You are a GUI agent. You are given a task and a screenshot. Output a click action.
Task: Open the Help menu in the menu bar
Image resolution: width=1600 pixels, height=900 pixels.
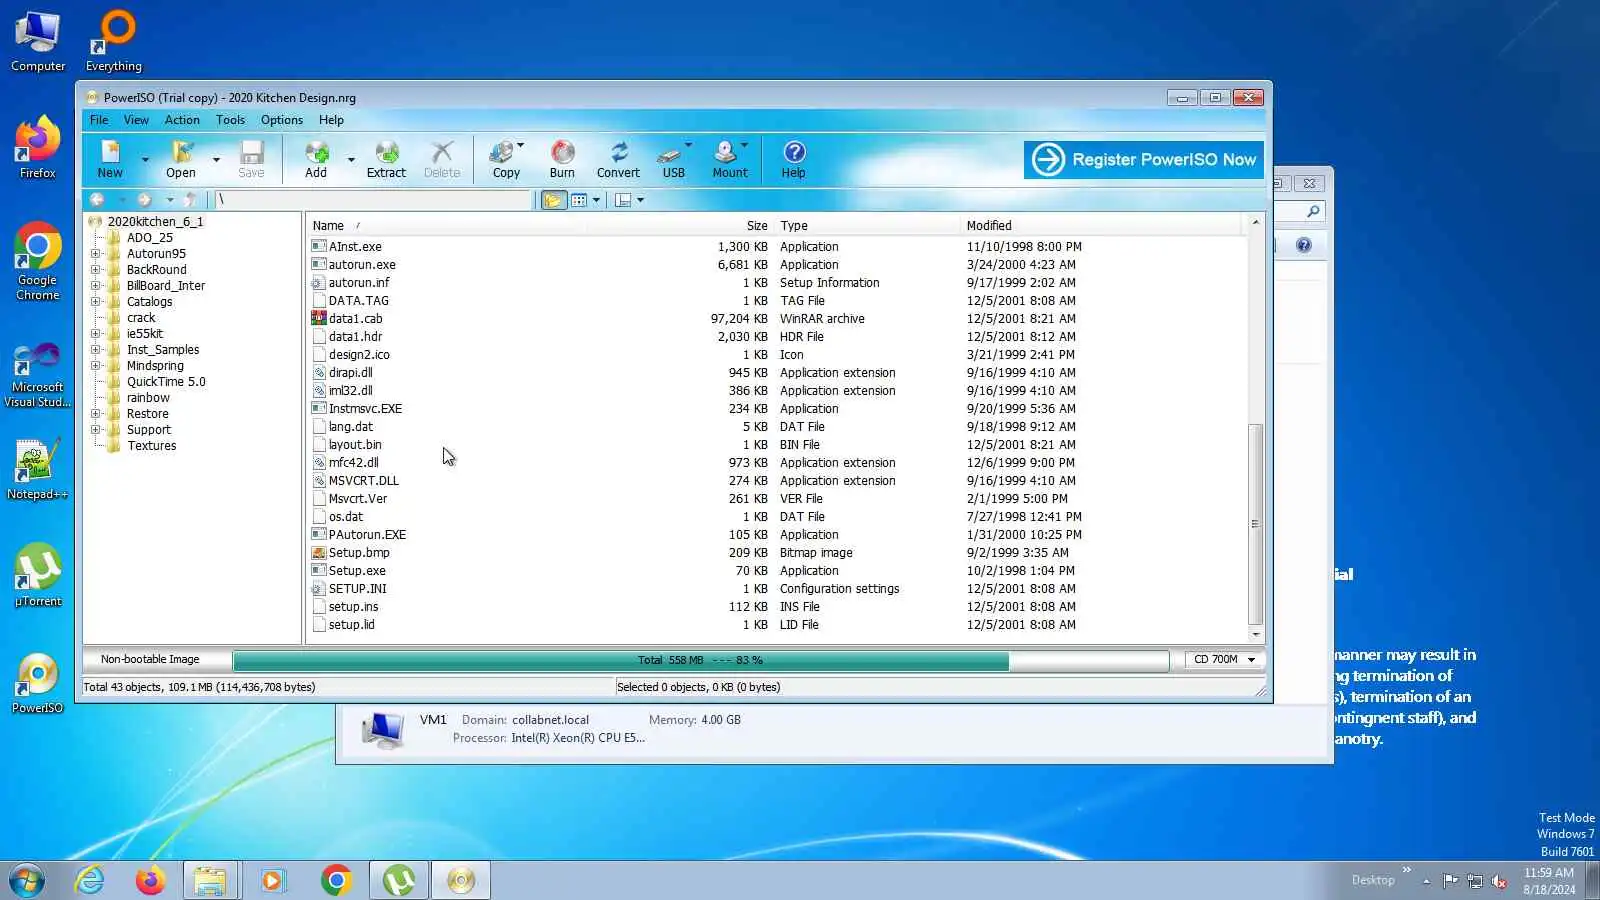331,120
